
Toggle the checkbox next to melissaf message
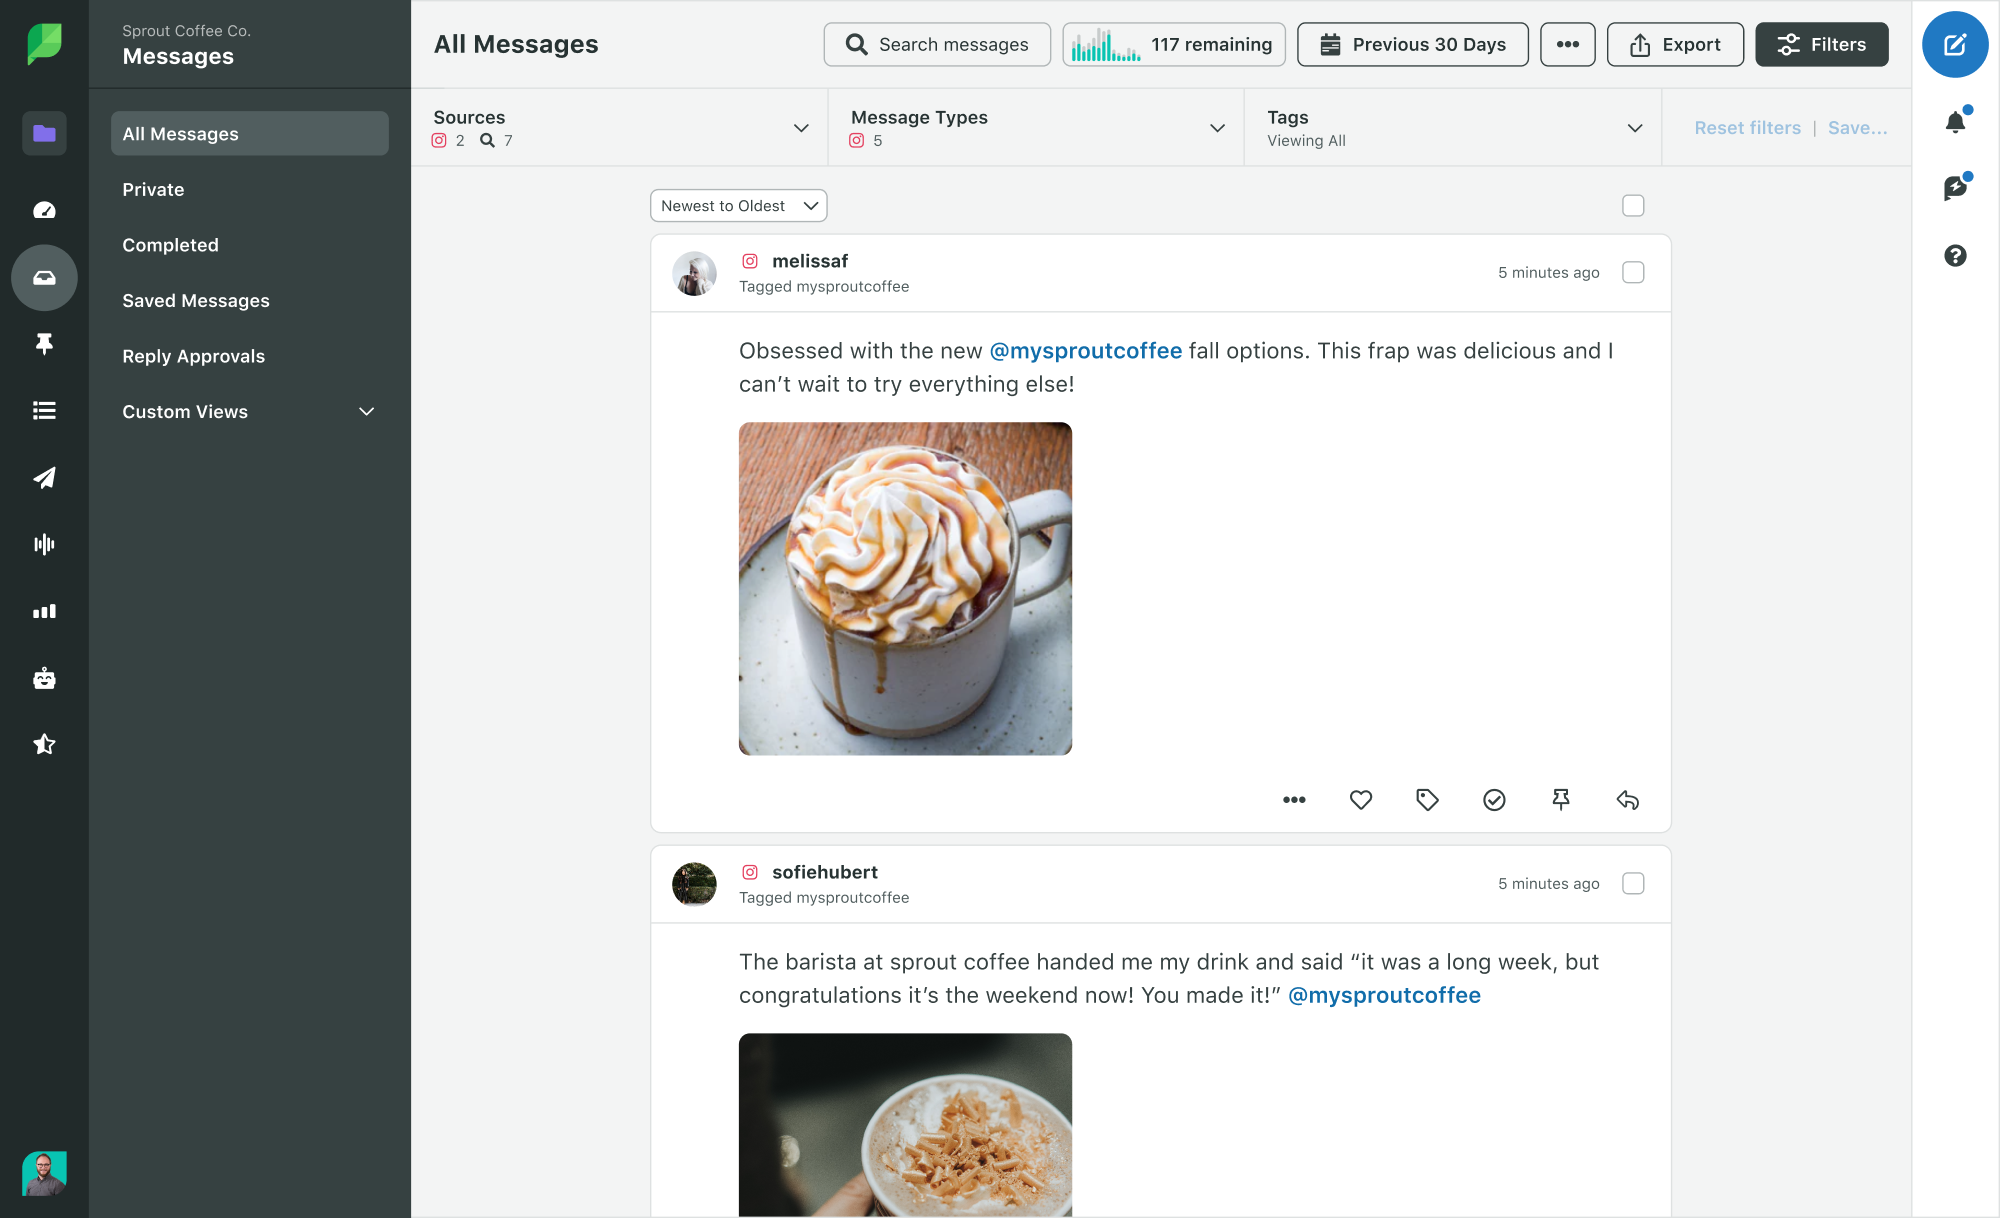tap(1634, 271)
